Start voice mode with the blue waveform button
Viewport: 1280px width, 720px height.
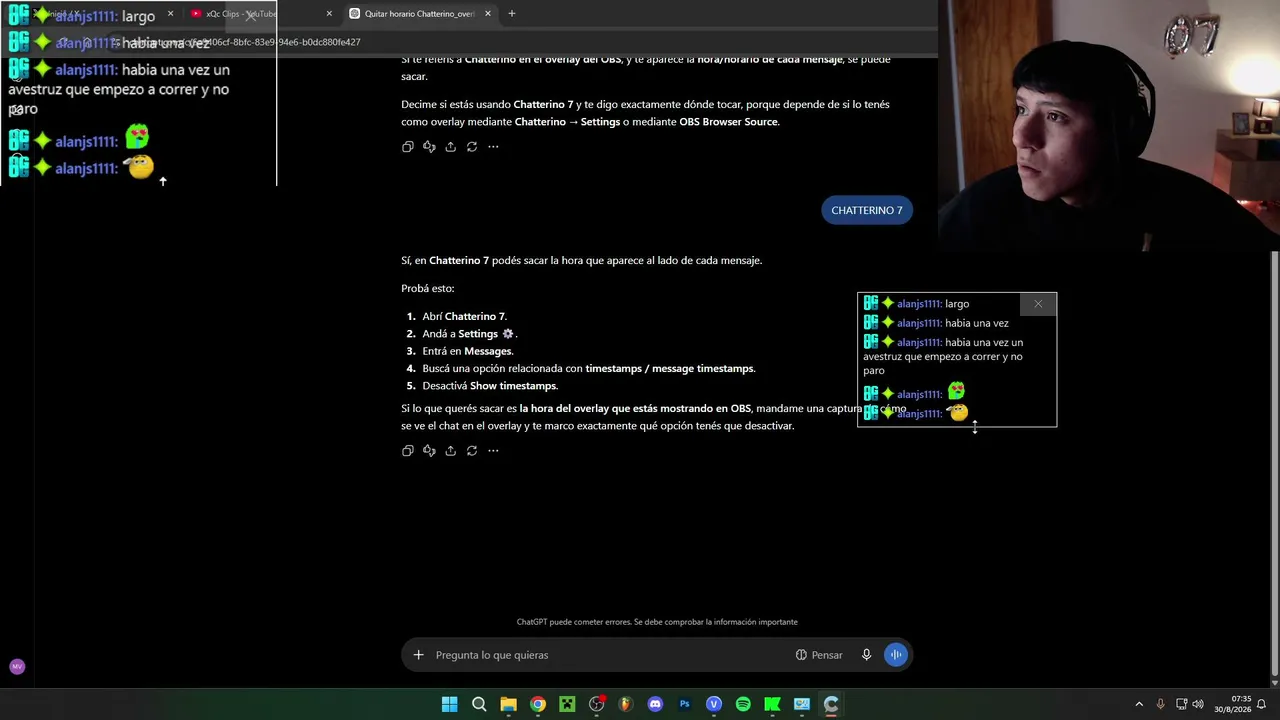pyautogui.click(x=895, y=655)
